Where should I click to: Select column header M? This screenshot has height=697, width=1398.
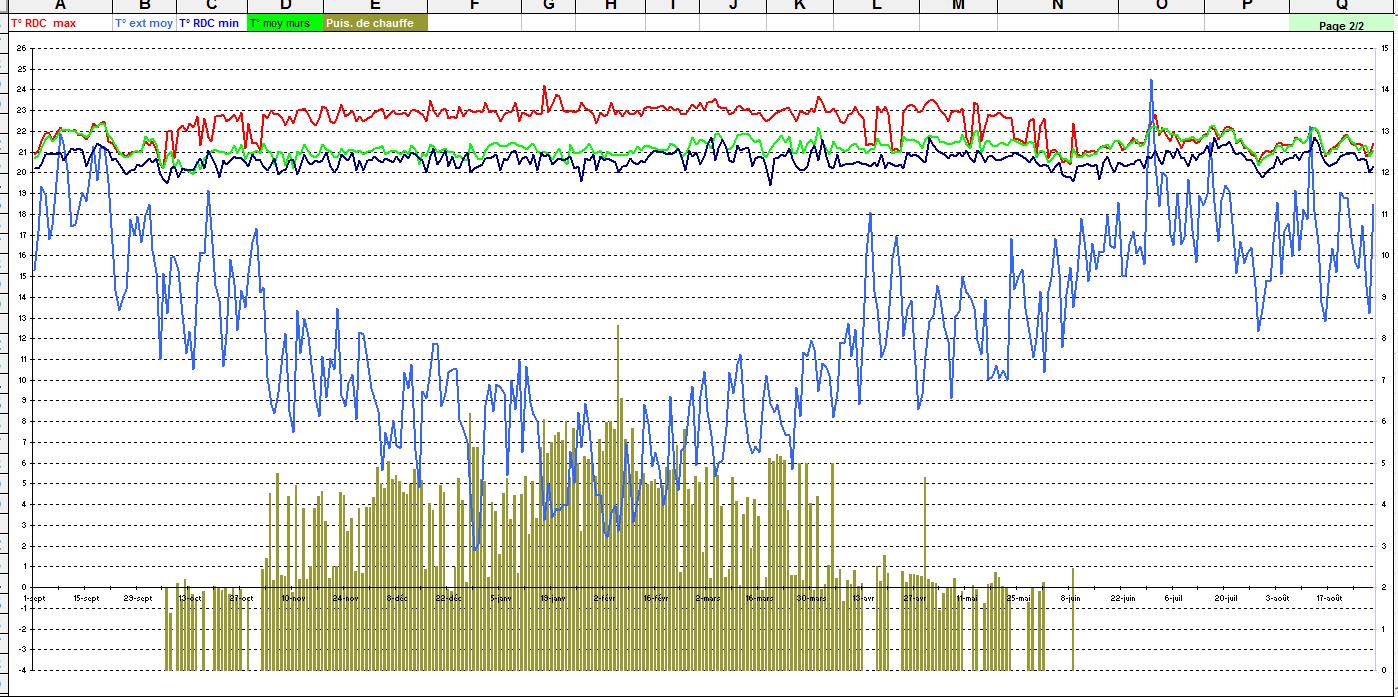click(x=958, y=5)
